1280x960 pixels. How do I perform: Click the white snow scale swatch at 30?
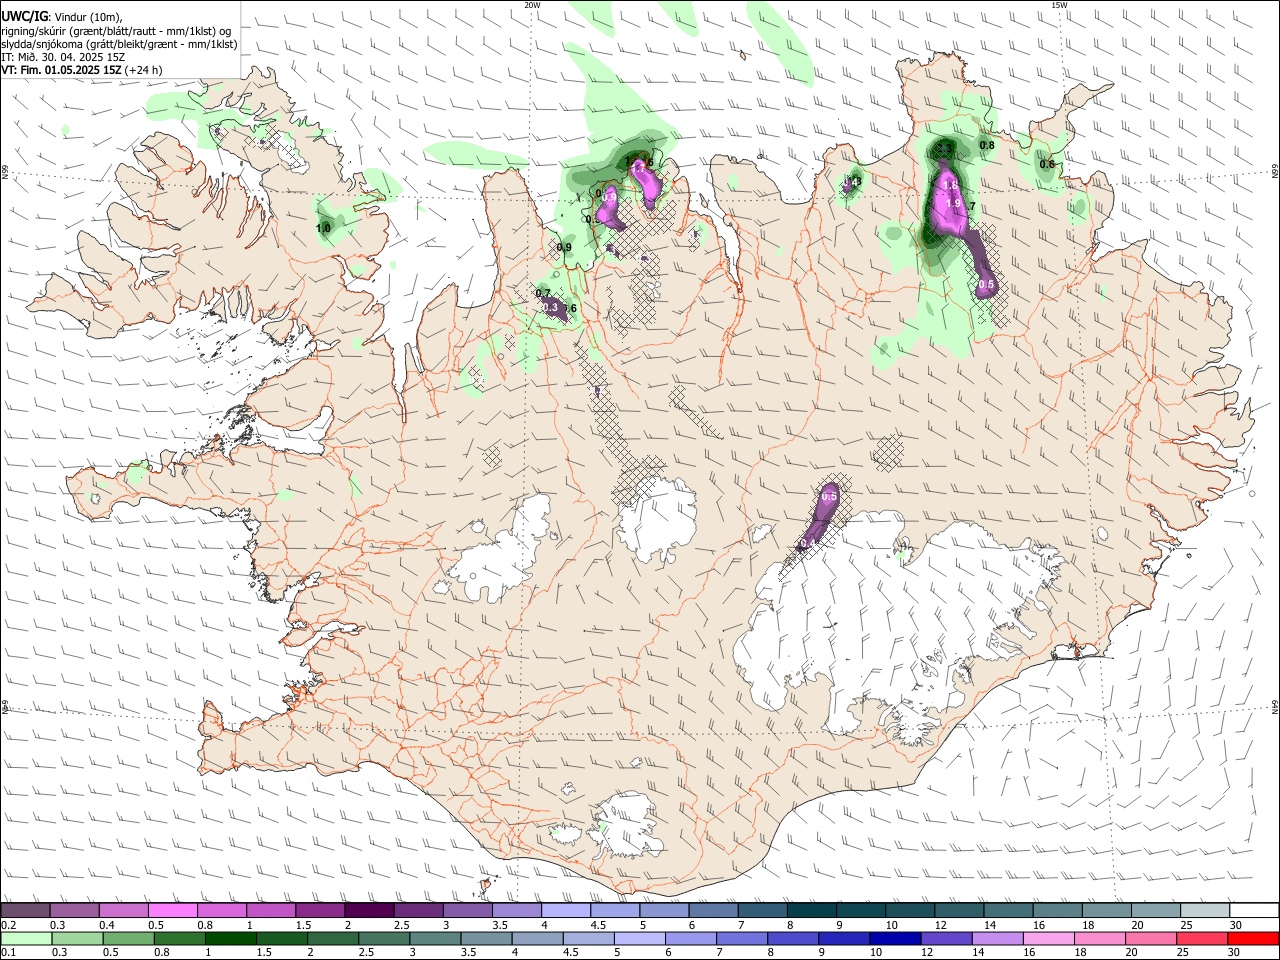tap(1253, 910)
